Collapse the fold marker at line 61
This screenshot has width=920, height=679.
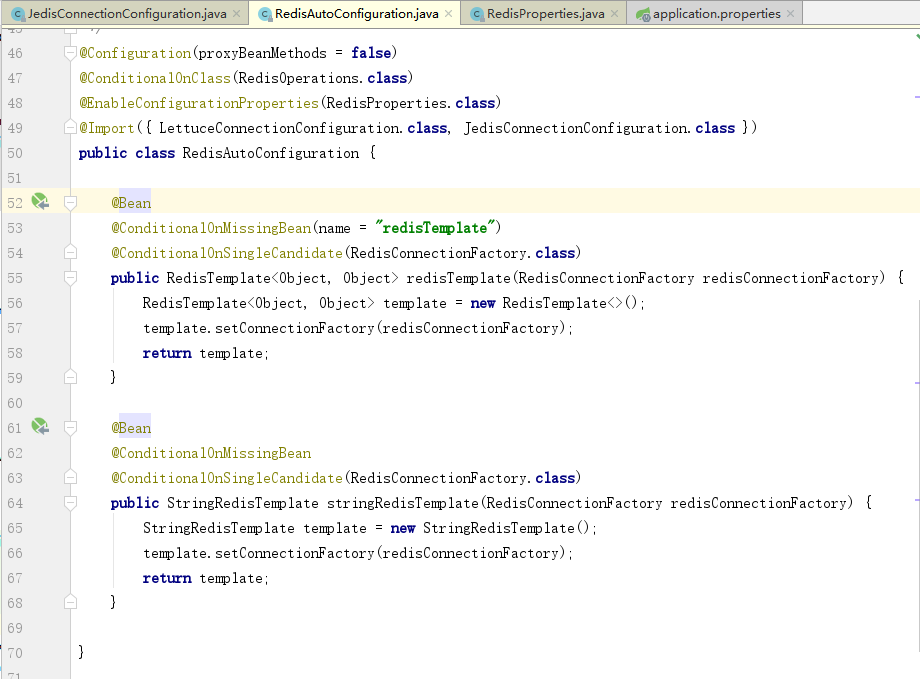click(70, 428)
